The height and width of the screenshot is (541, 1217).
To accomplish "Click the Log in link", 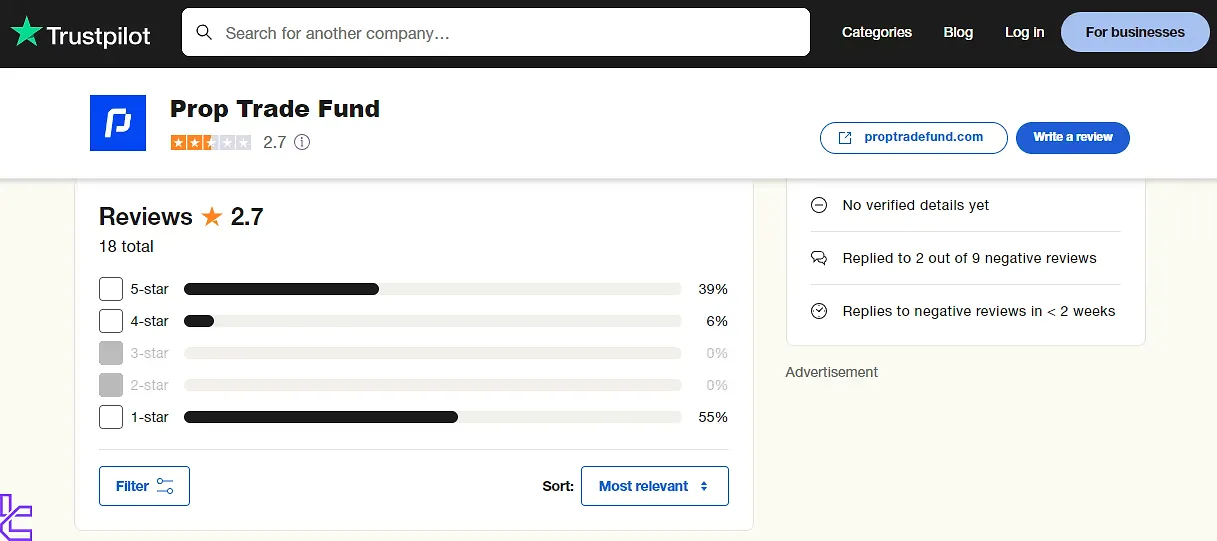I will [1024, 32].
